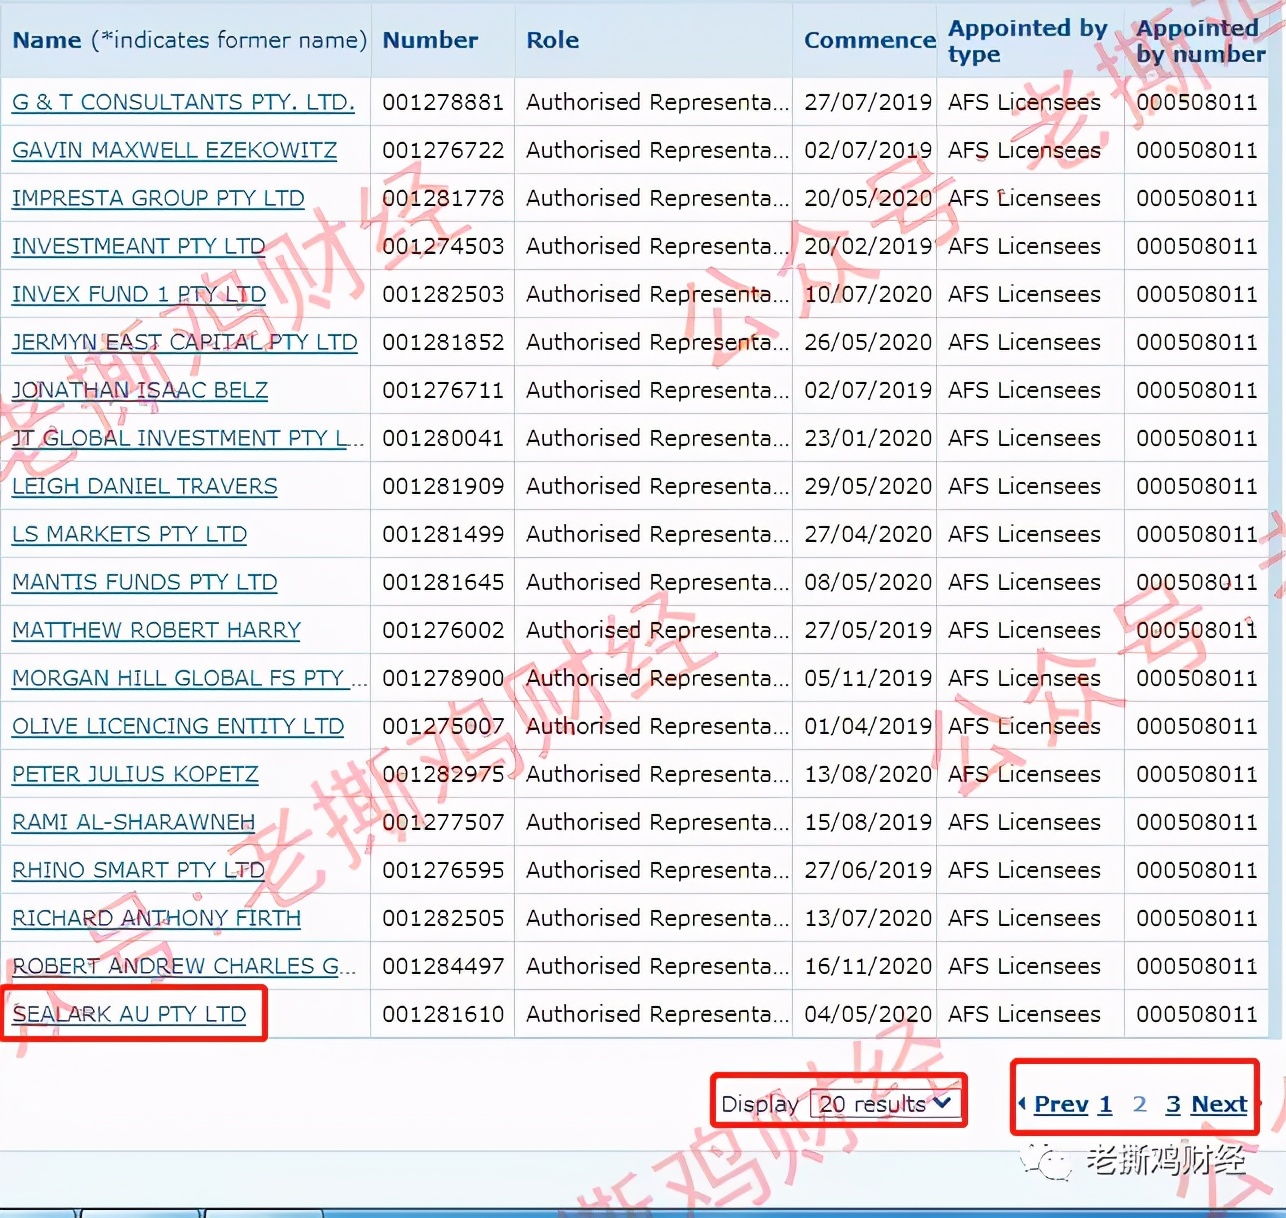Select number cell 001282503
The height and width of the screenshot is (1218, 1286).
443,294
